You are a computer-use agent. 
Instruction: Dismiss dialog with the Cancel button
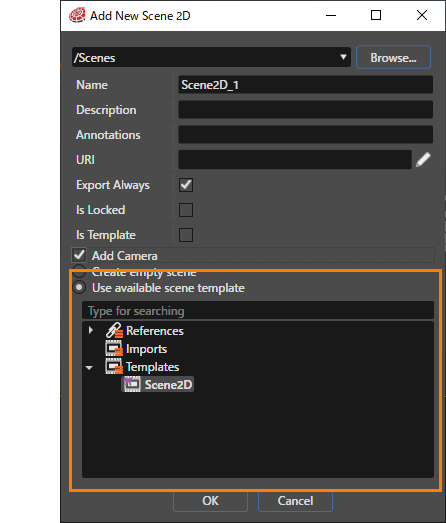coord(295,501)
